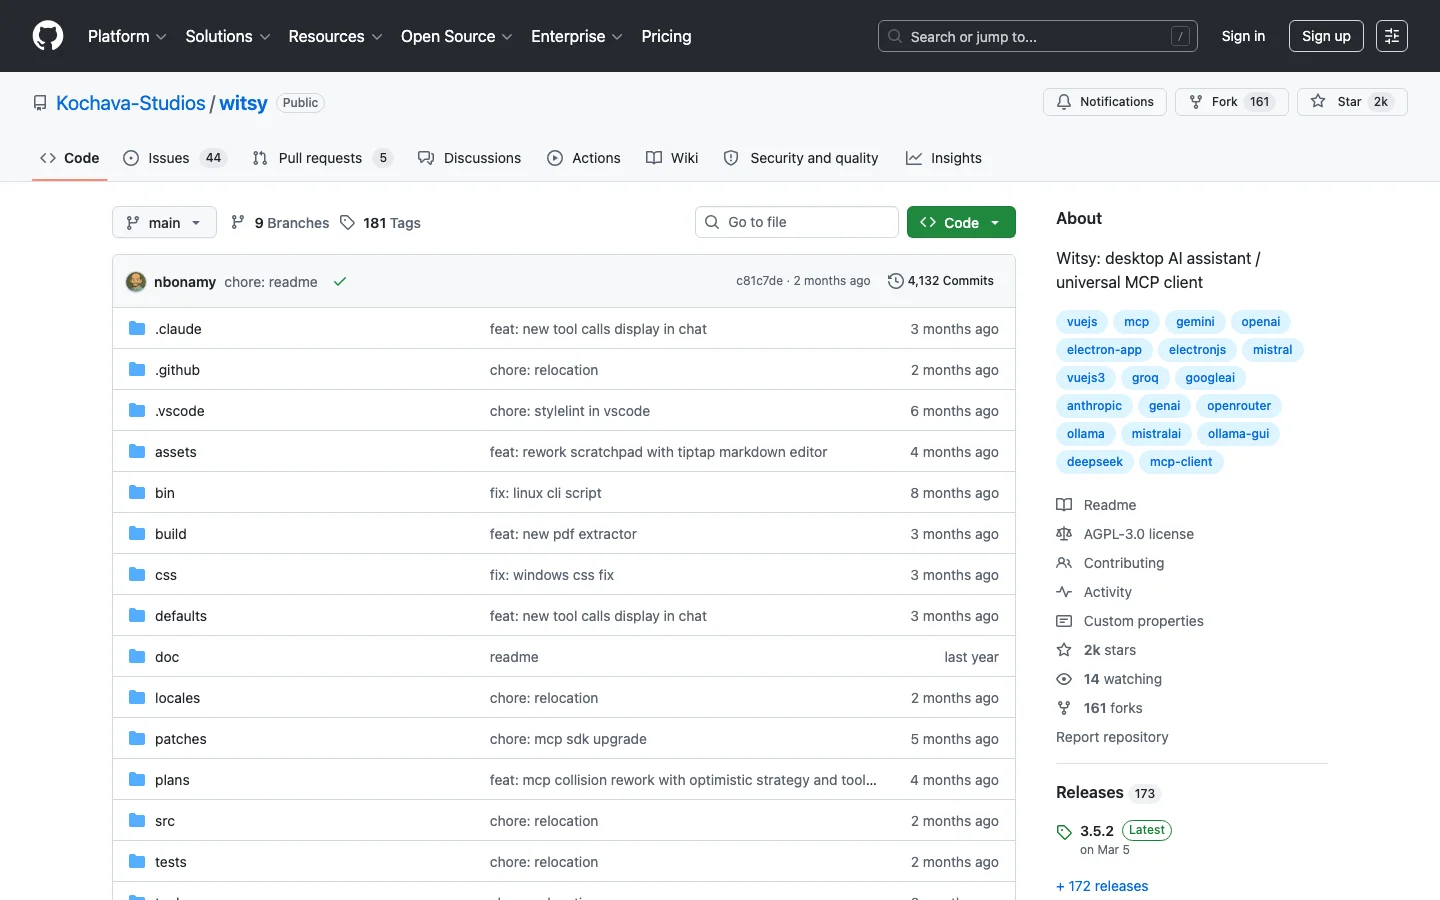Click the locales folder icon

(137, 698)
